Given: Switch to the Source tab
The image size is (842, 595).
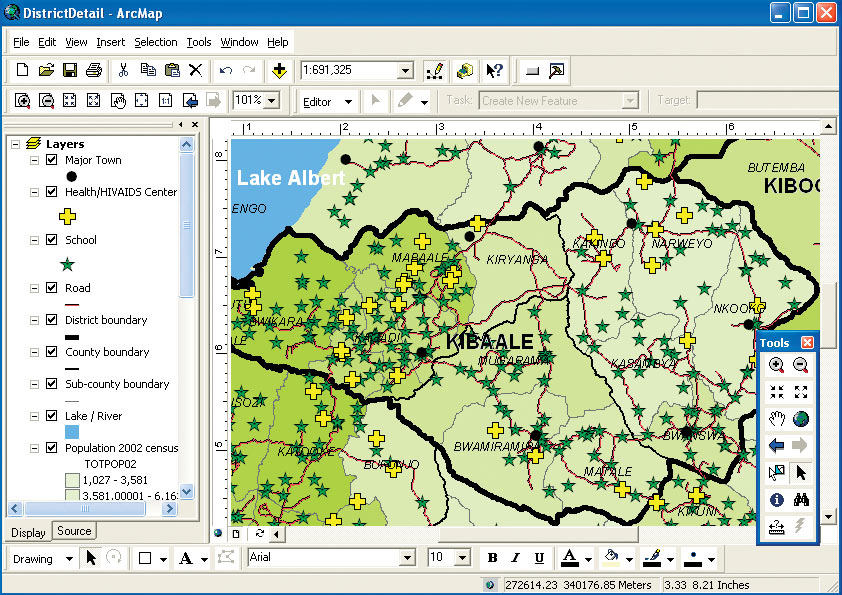Looking at the screenshot, I should (74, 531).
